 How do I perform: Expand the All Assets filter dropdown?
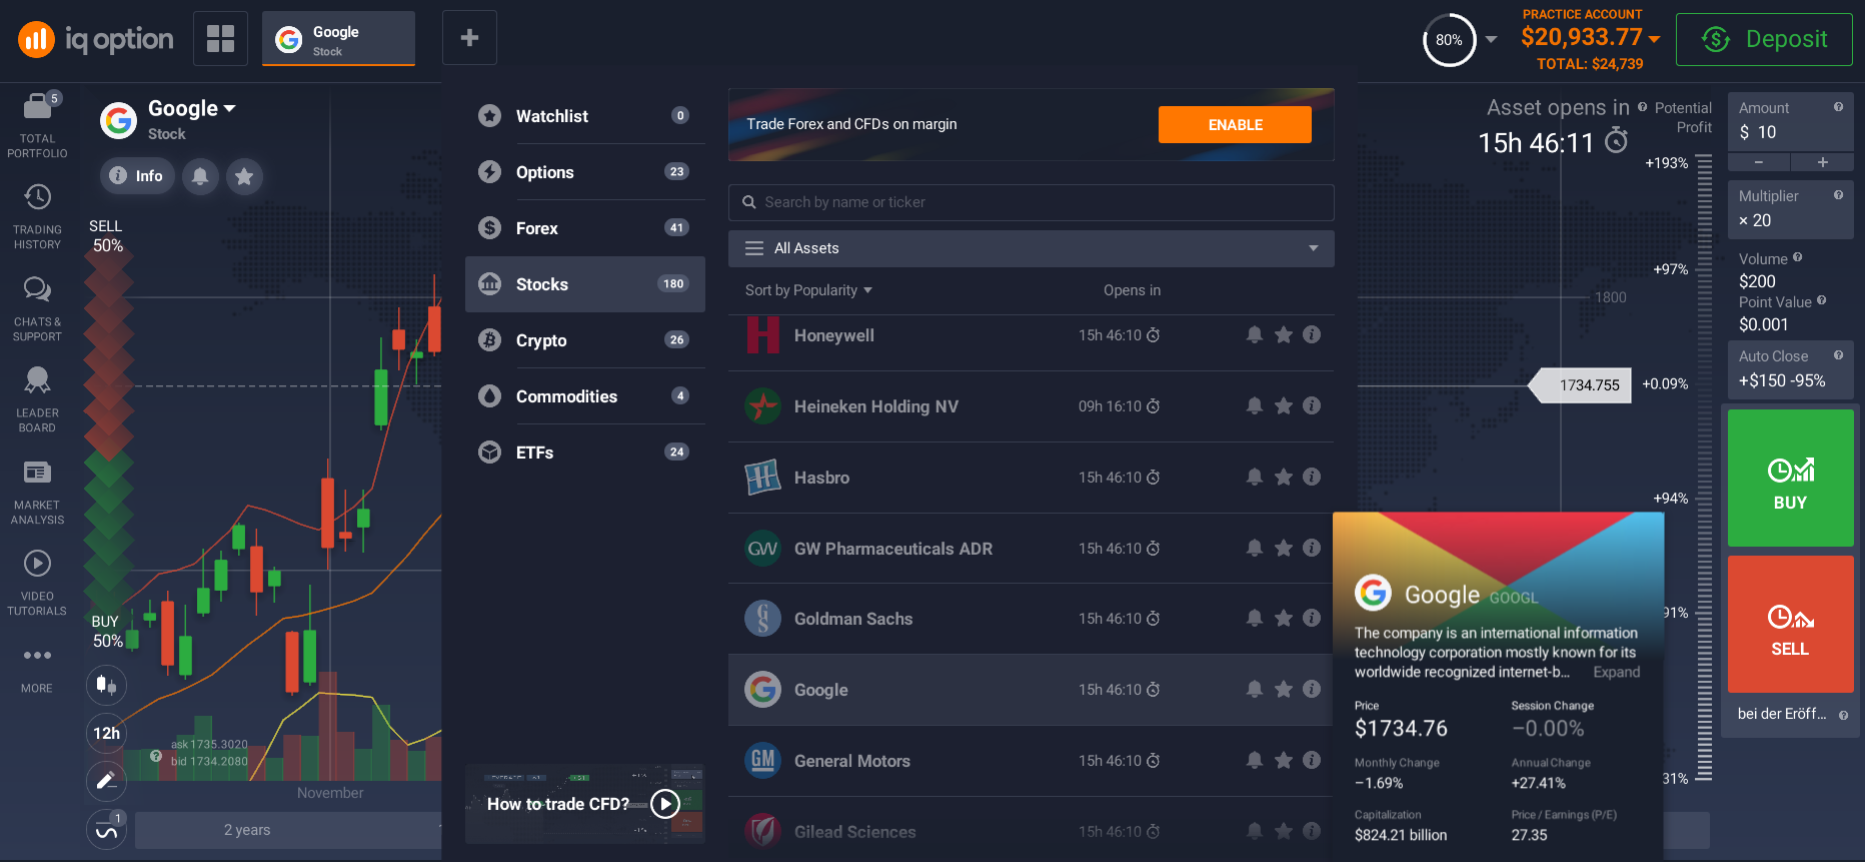pos(1031,248)
